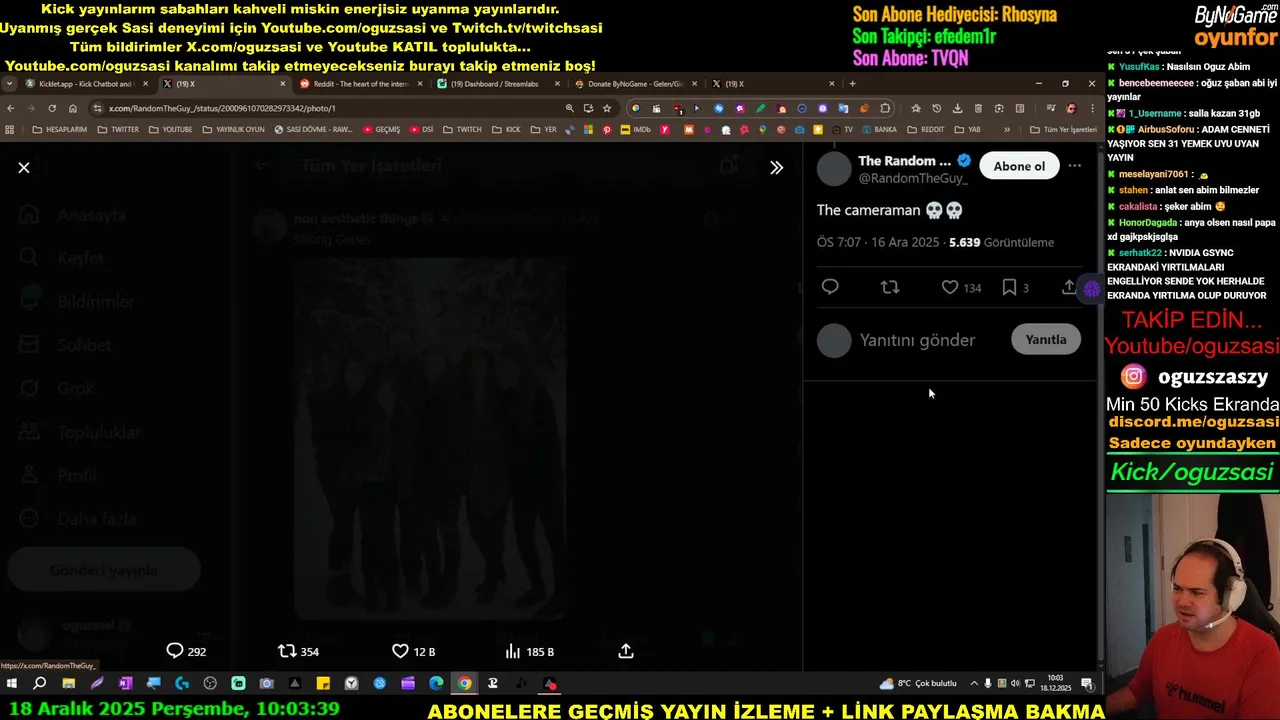Open the TWITTER bookmarks folder
1280x720 pixels.
(118, 129)
